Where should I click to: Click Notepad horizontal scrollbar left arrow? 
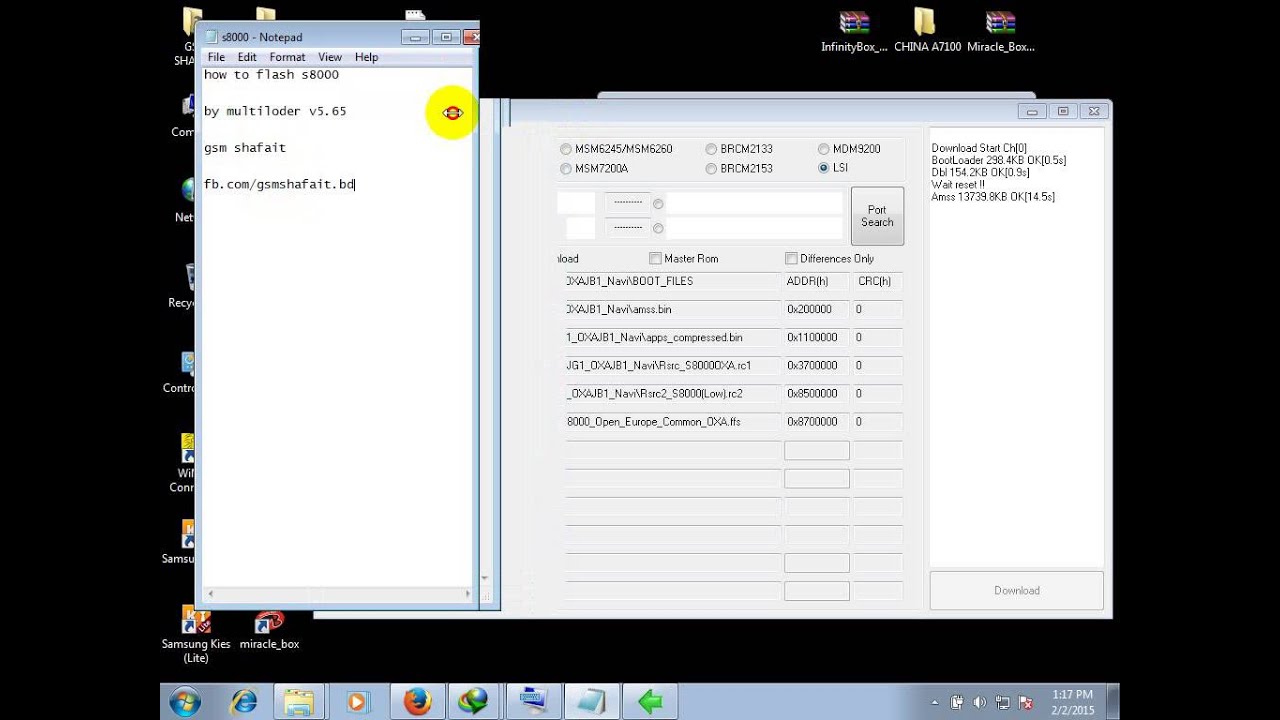point(210,594)
